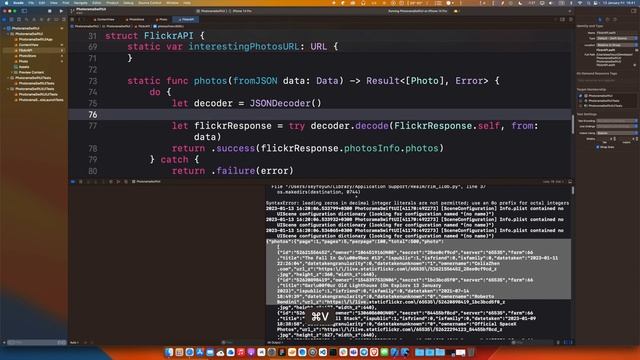Switch to the Photo editor tab
Screen dimensions: 640x360
coord(162,19)
